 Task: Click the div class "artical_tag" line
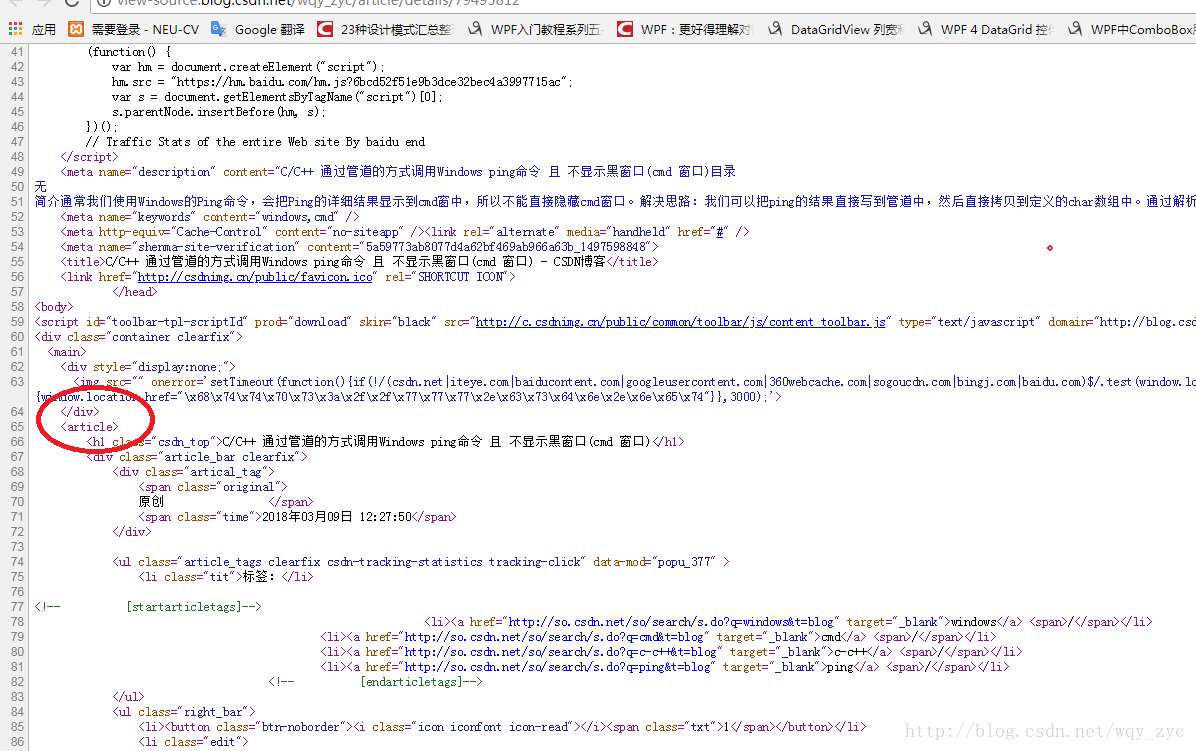193,472
